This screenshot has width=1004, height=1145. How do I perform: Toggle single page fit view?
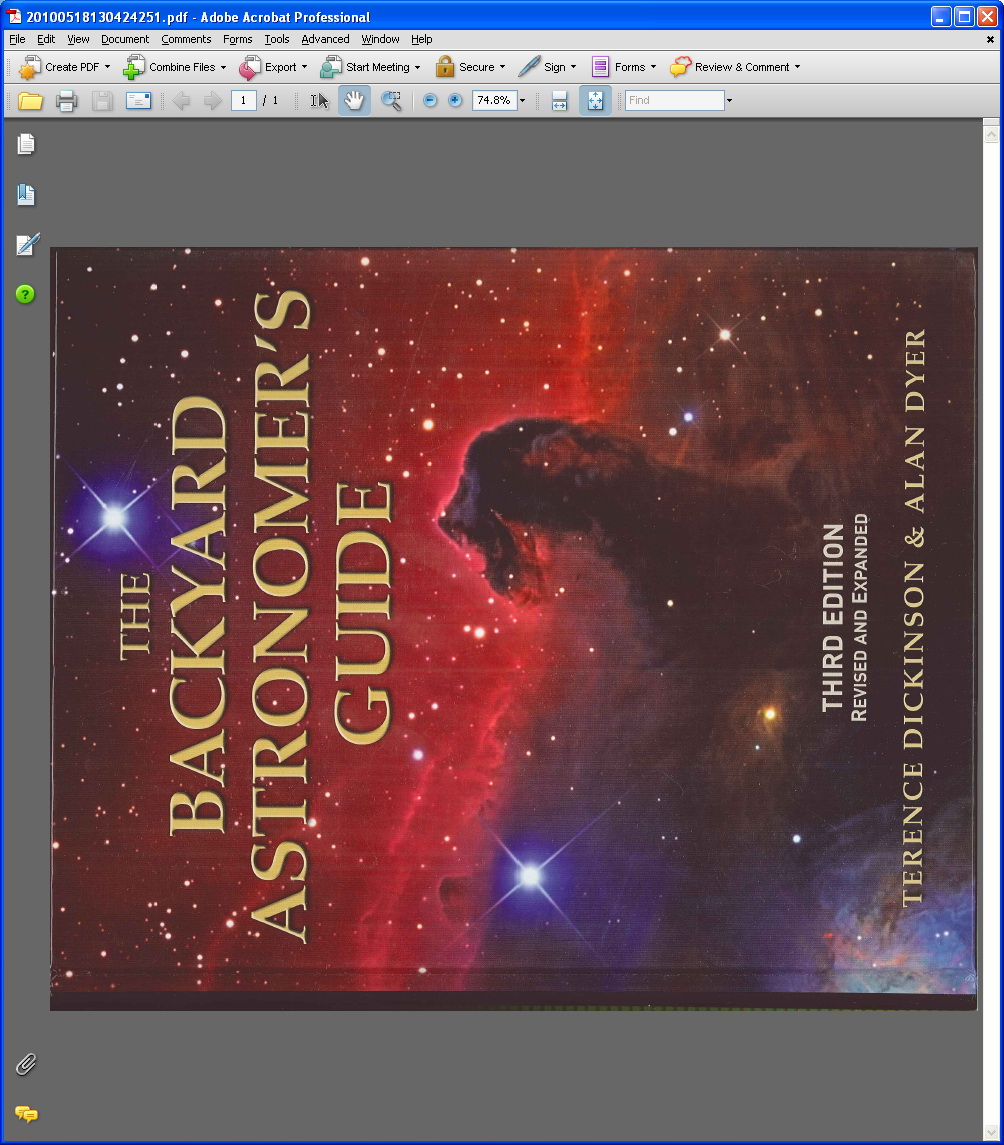pos(595,101)
